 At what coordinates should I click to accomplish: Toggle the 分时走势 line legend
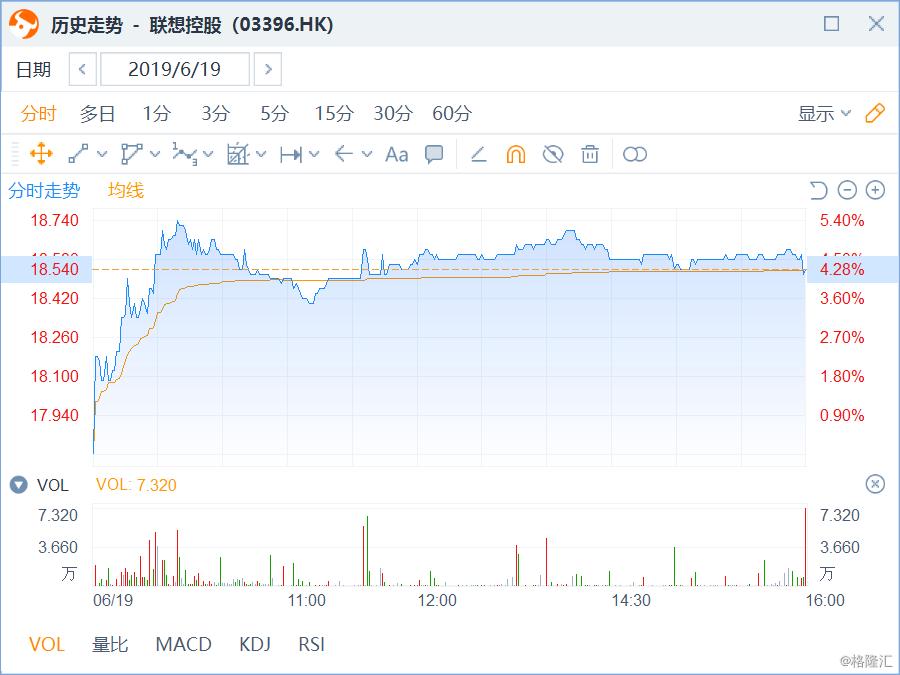(44, 190)
